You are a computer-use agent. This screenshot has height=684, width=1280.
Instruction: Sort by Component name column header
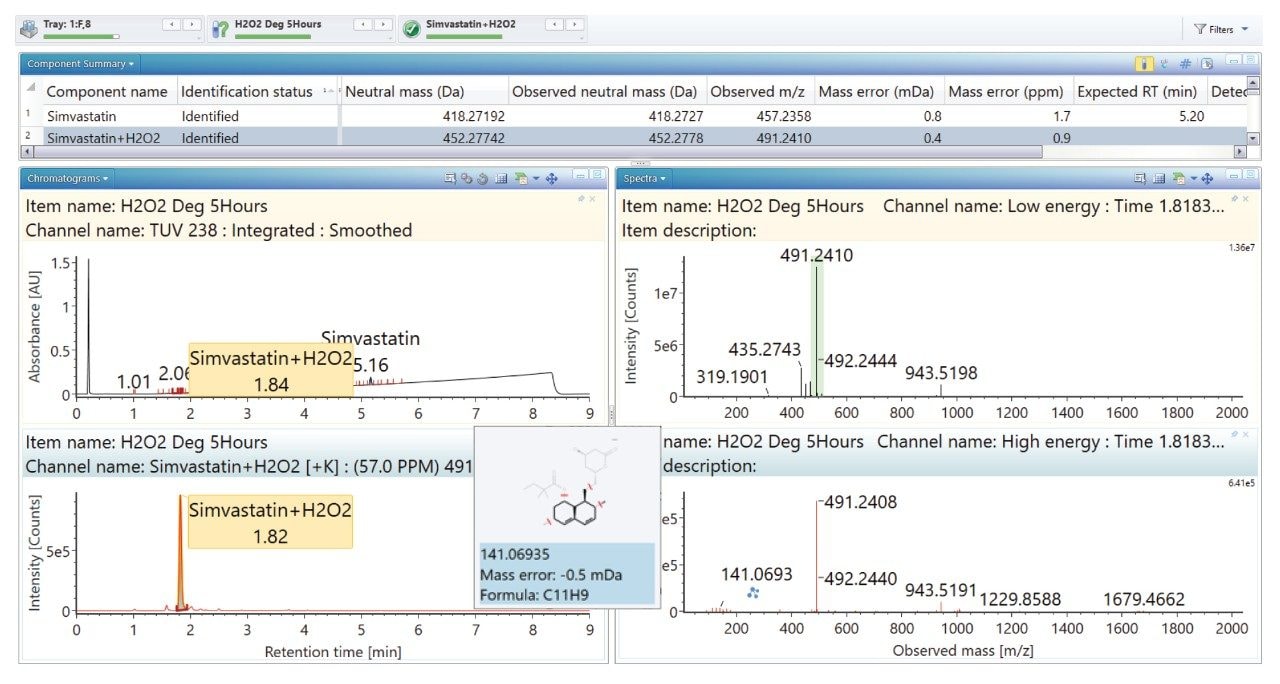[x=107, y=92]
